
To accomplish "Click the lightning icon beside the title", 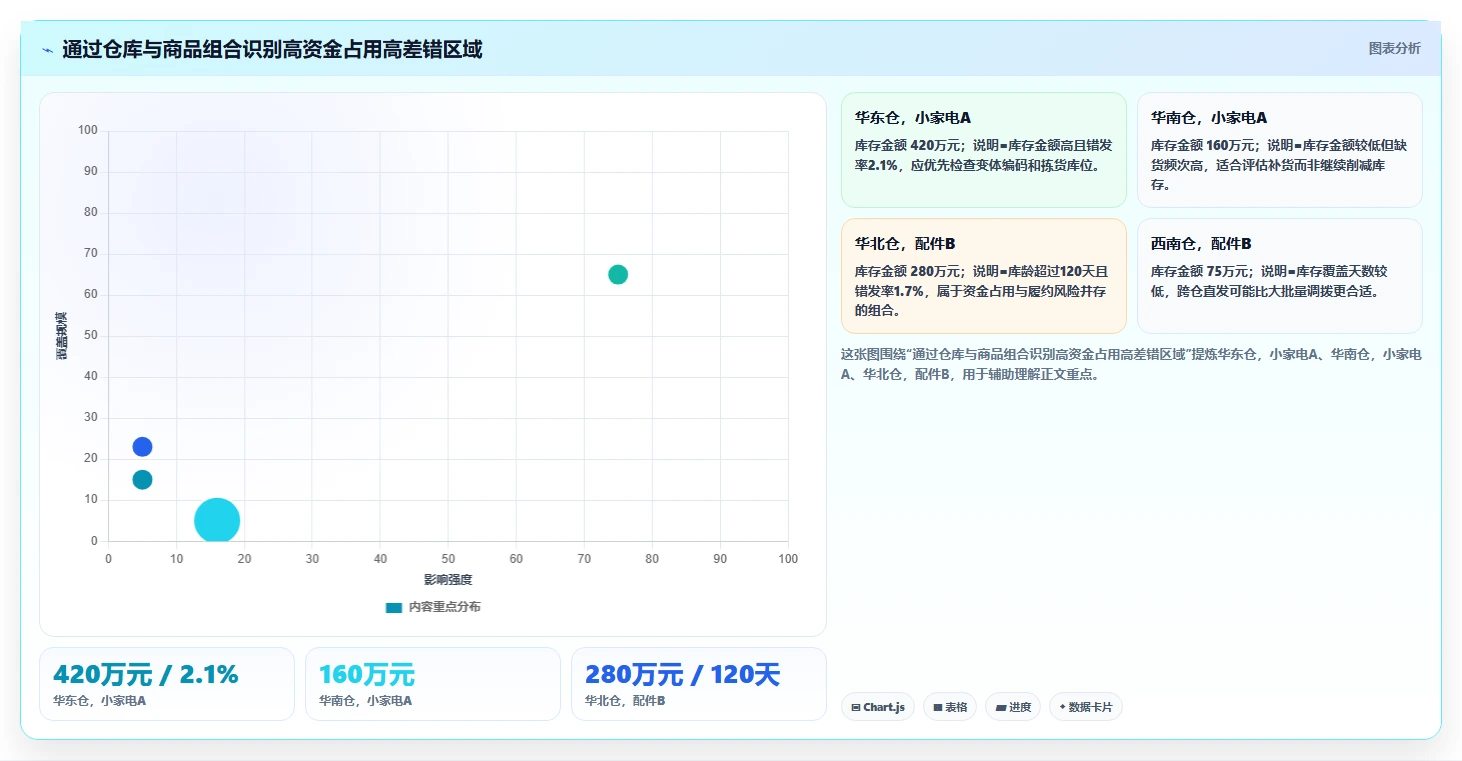I will 47,50.
